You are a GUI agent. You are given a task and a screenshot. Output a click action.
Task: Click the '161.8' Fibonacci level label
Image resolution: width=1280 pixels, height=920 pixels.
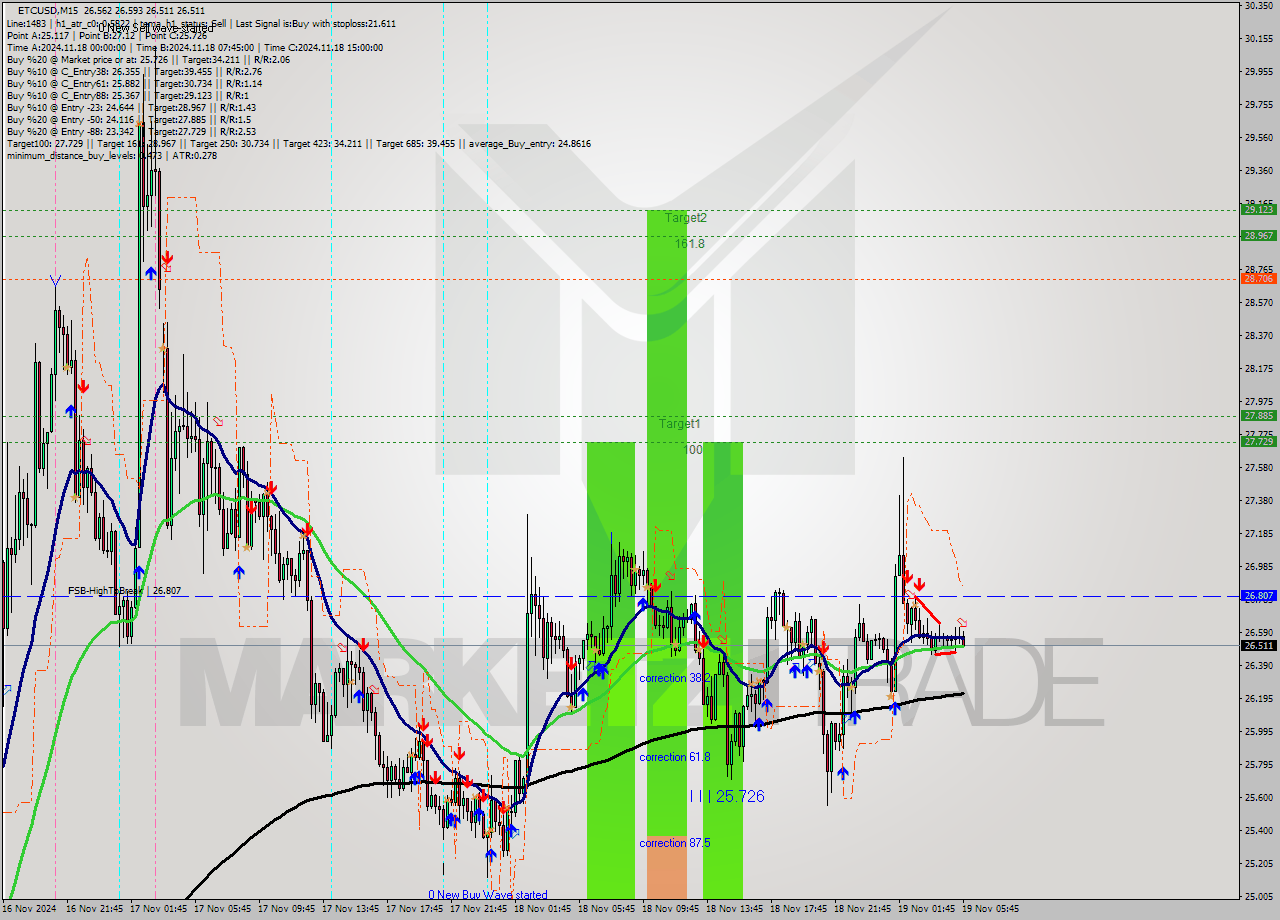689,243
